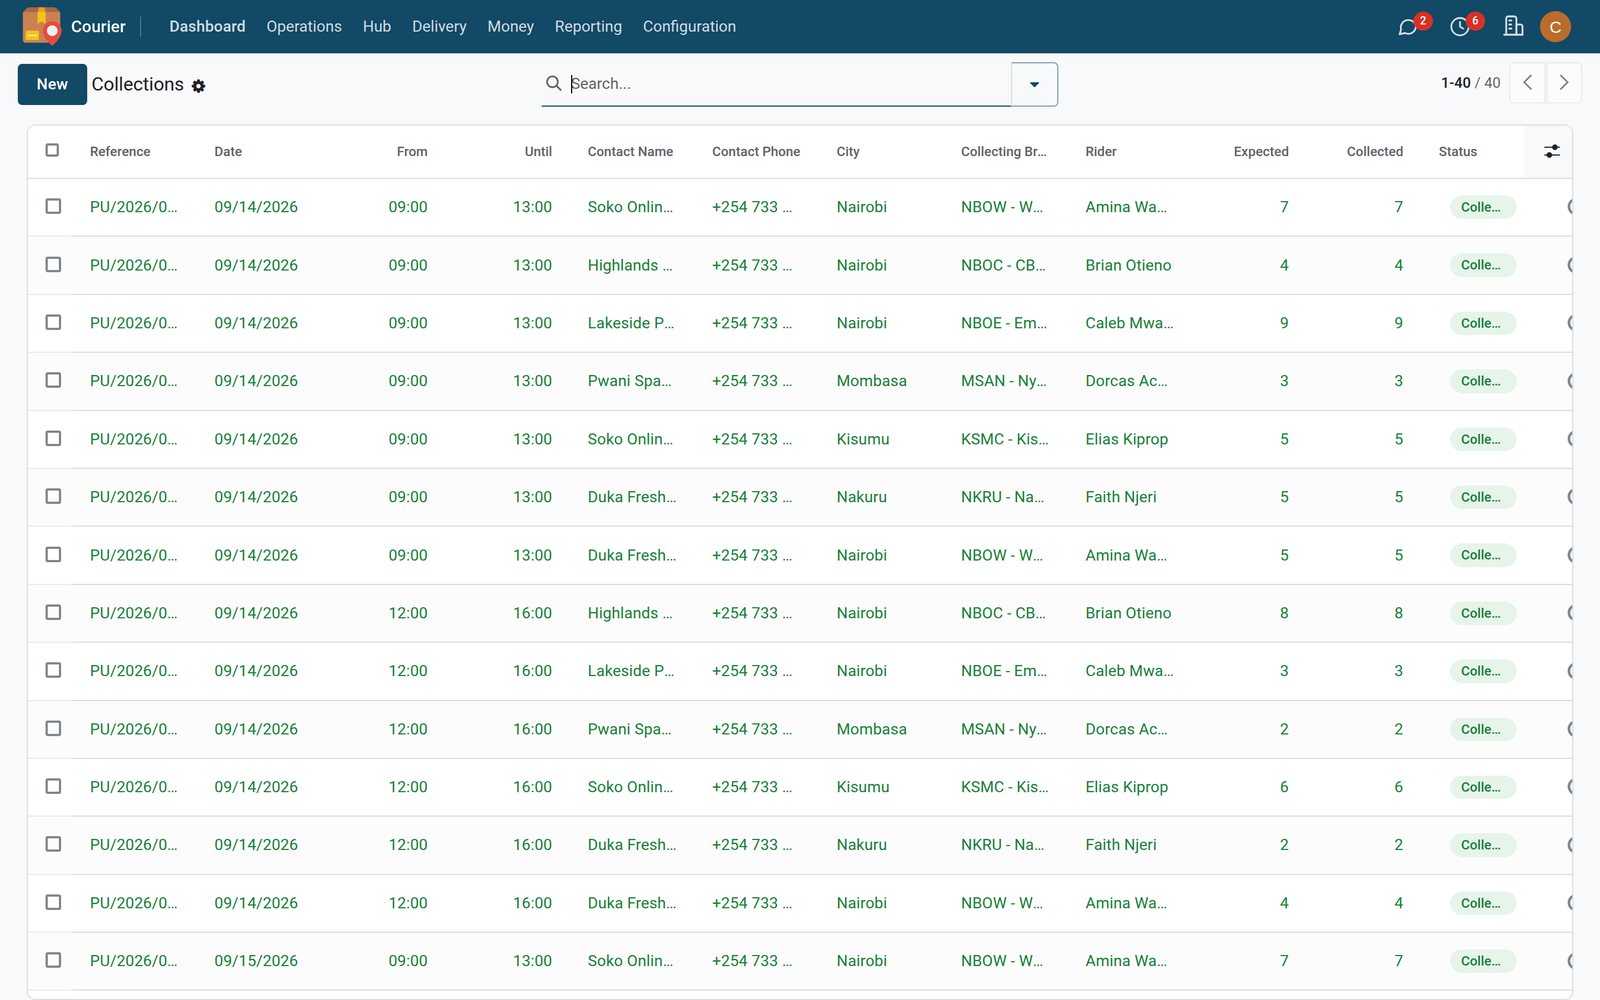Go to previous page of records

1527,83
